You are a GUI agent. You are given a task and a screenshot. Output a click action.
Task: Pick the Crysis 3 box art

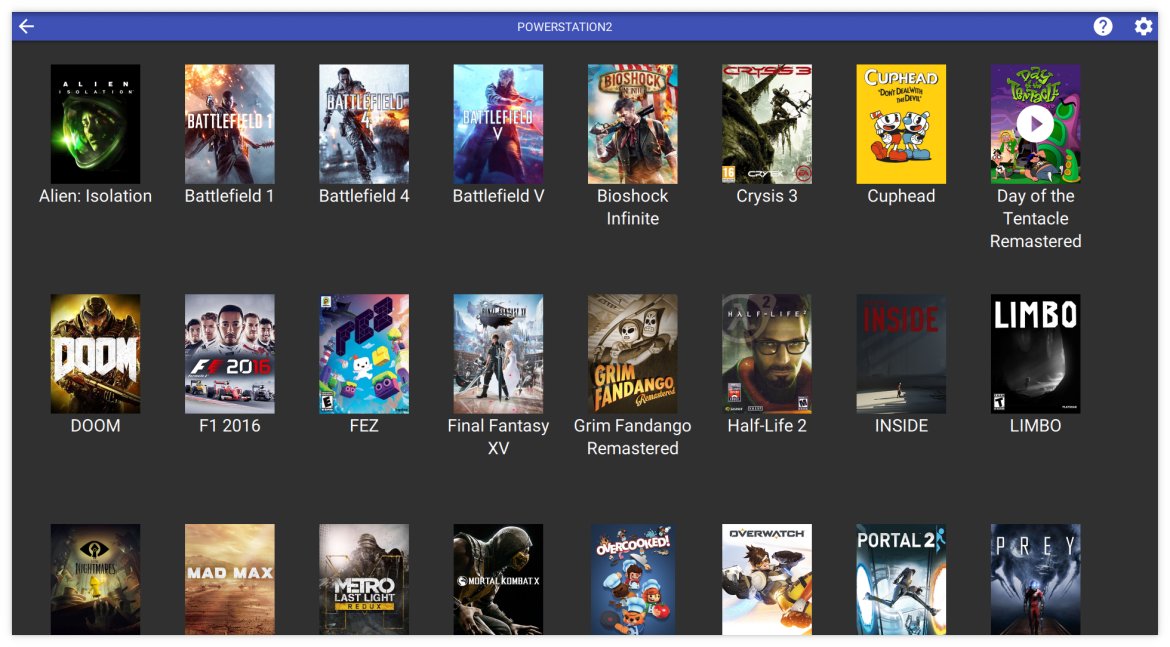tap(767, 124)
